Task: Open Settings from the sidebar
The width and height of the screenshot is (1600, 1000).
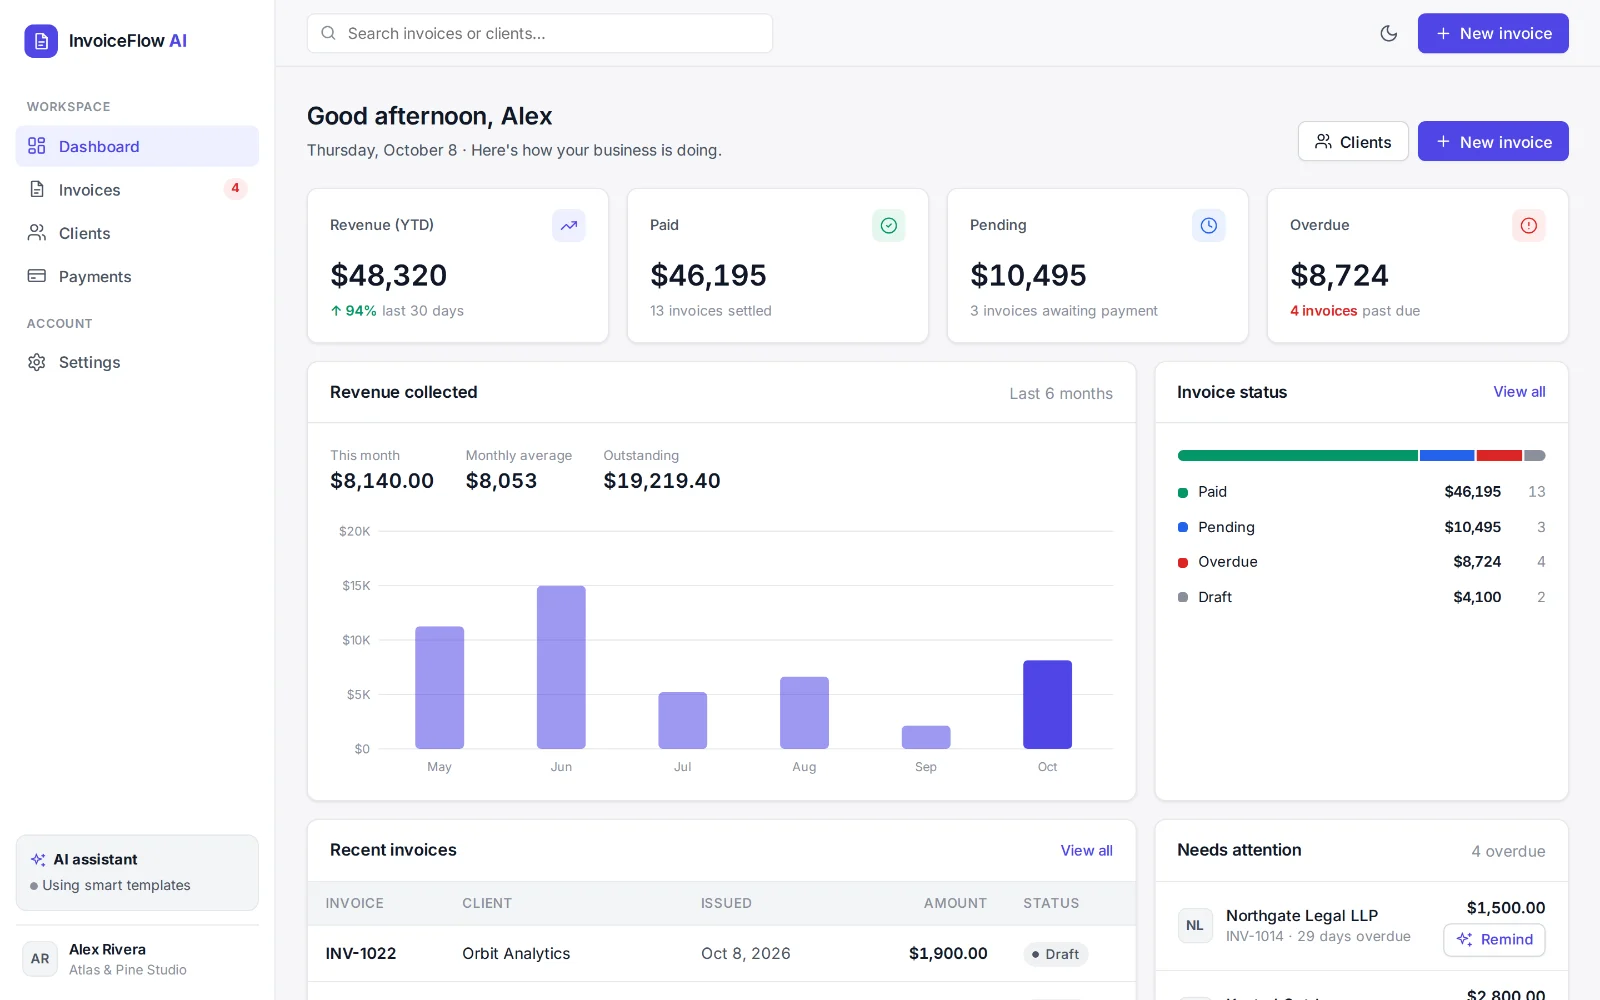Action: tap(137, 362)
